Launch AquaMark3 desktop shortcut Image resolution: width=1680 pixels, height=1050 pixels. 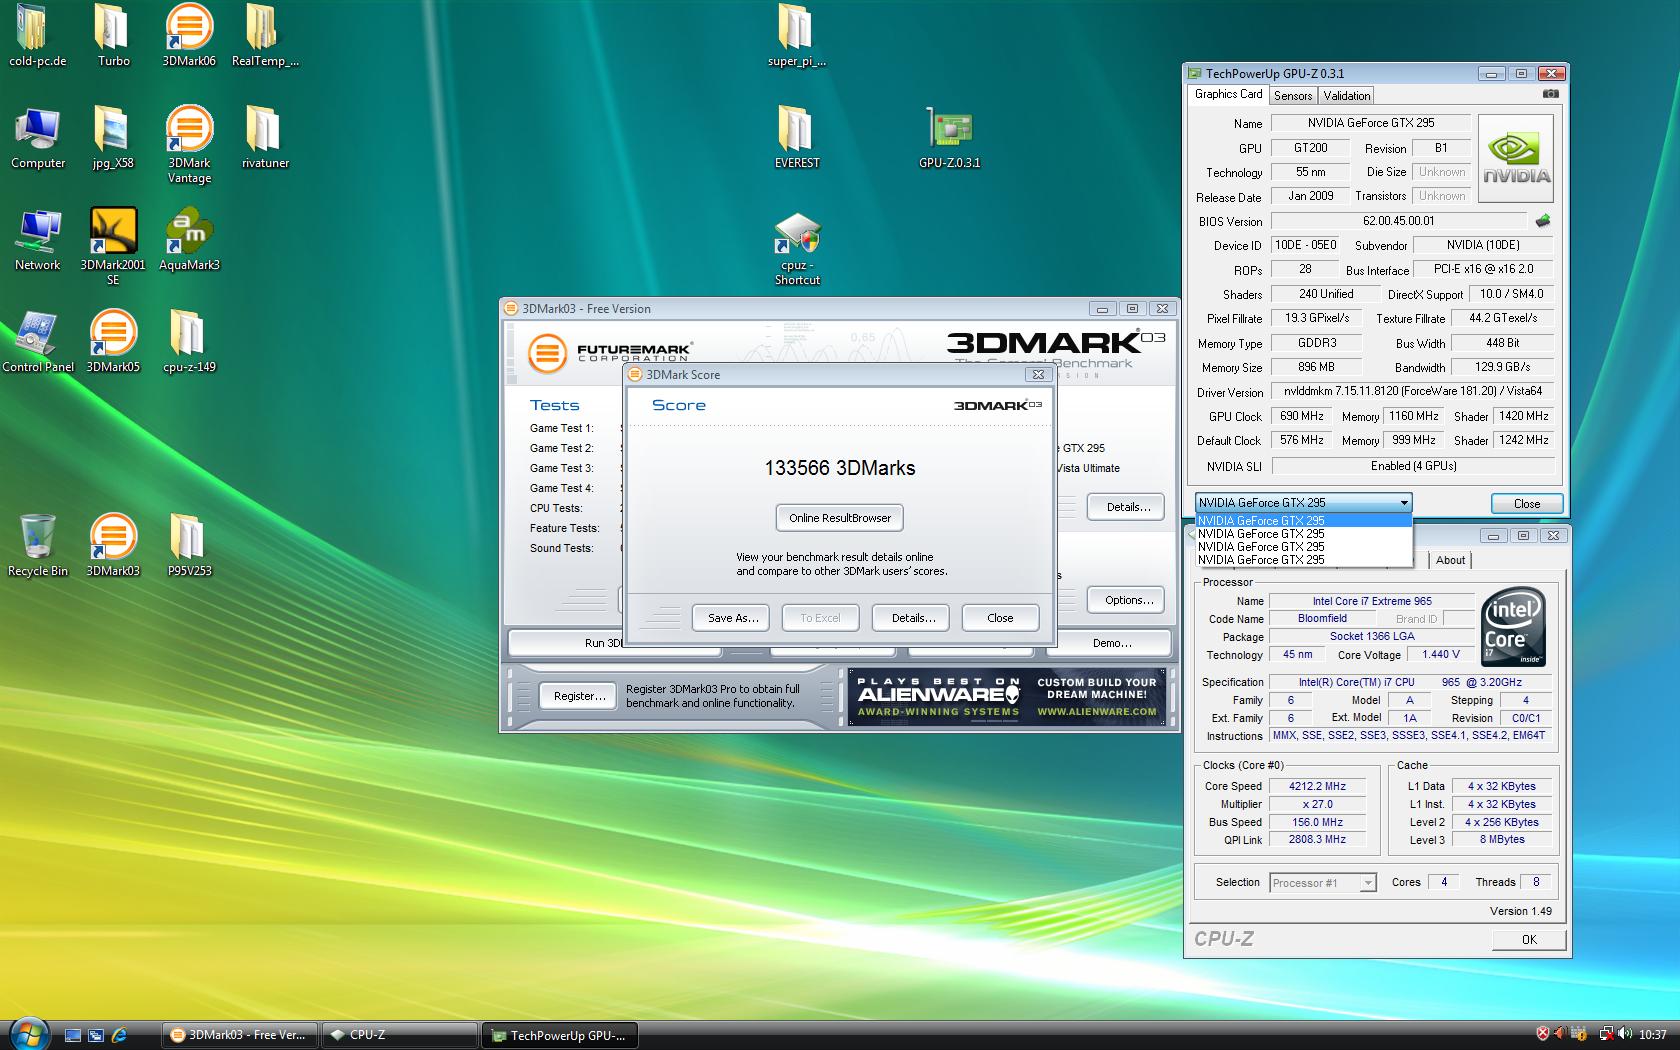(x=189, y=240)
